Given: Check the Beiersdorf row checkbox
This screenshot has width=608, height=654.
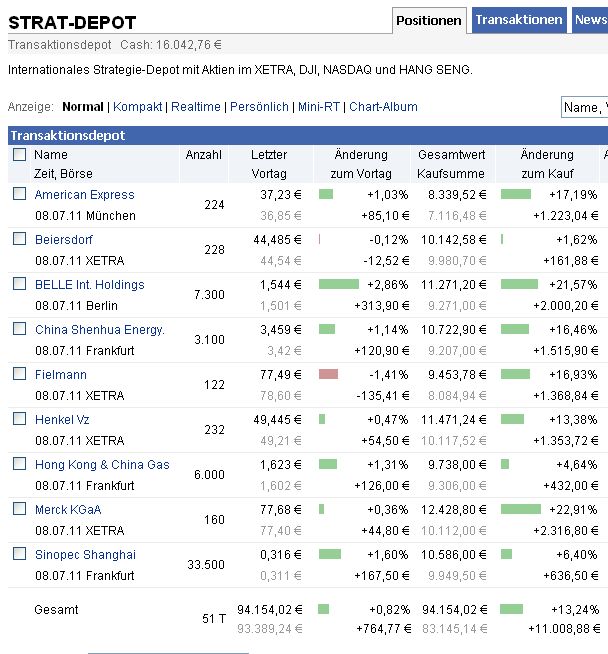Looking at the screenshot, I should (x=19, y=239).
